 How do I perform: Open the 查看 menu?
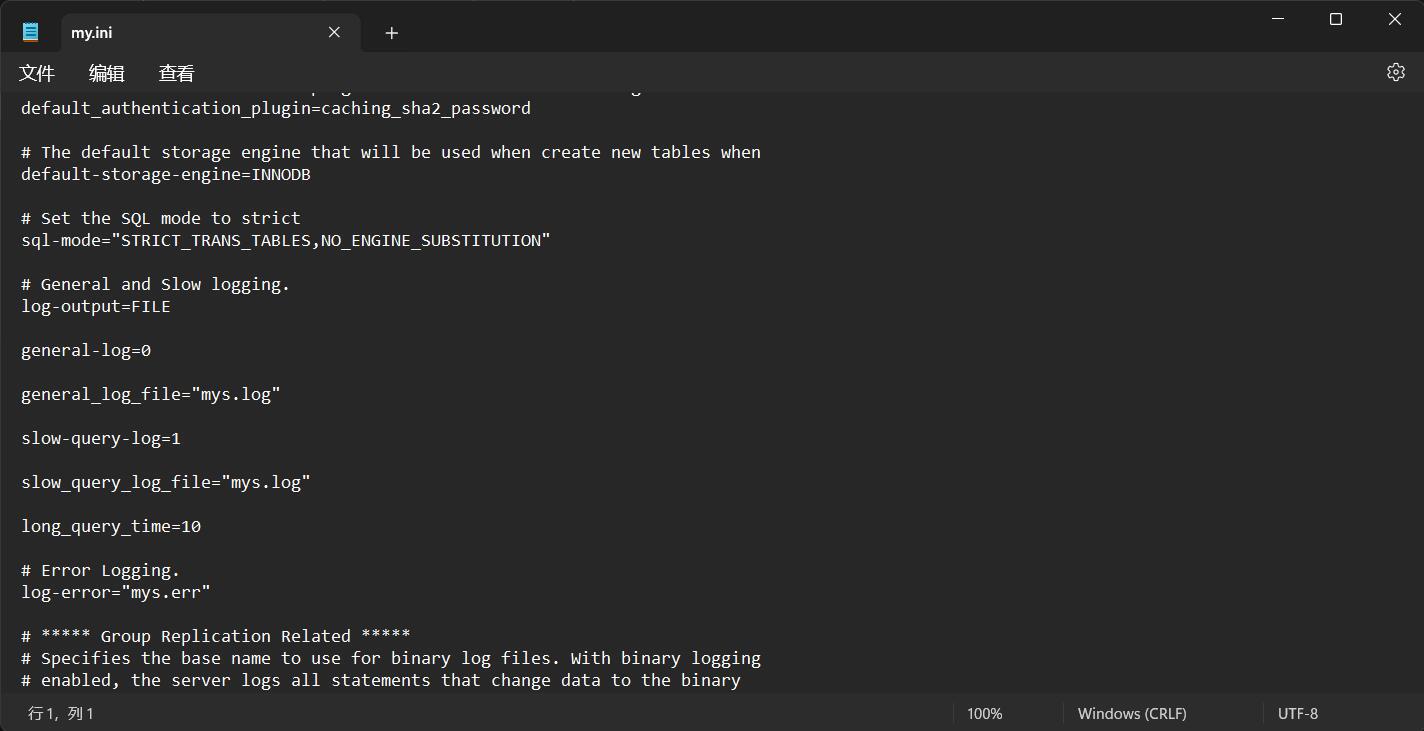[x=177, y=73]
